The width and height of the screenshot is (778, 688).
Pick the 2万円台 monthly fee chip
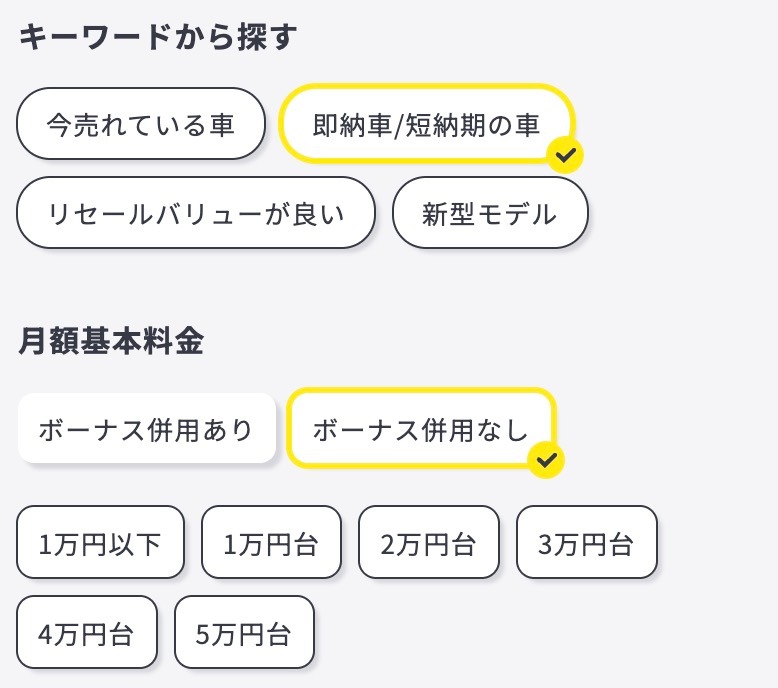coord(428,543)
